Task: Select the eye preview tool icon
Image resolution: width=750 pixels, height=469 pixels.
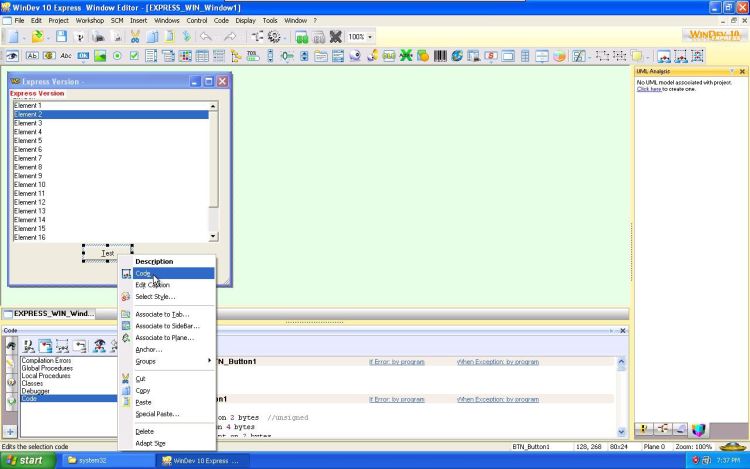Action: 12,56
